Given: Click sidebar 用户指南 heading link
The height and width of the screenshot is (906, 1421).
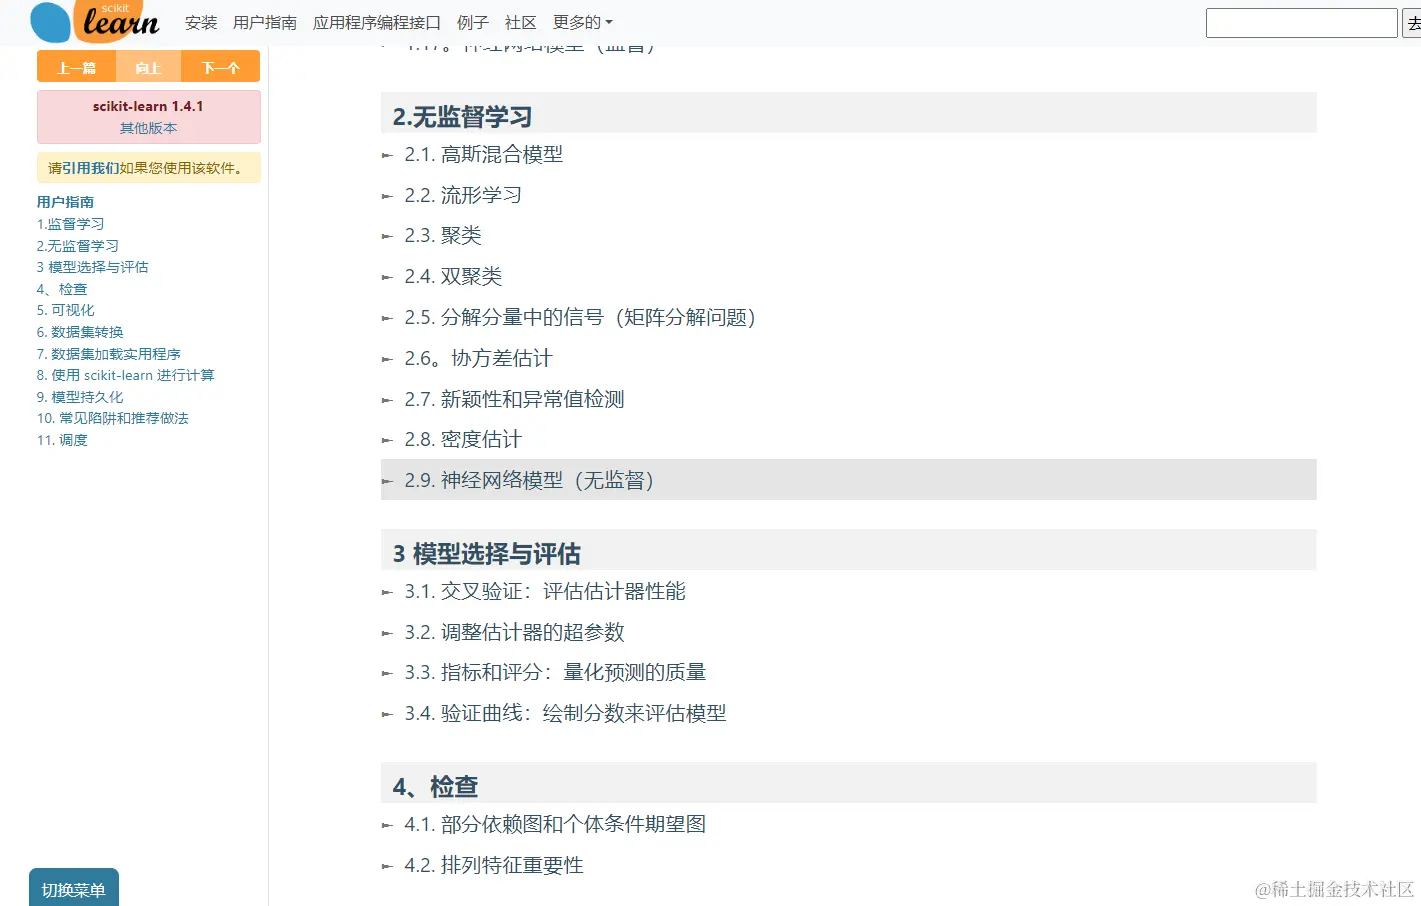Looking at the screenshot, I should (x=66, y=202).
